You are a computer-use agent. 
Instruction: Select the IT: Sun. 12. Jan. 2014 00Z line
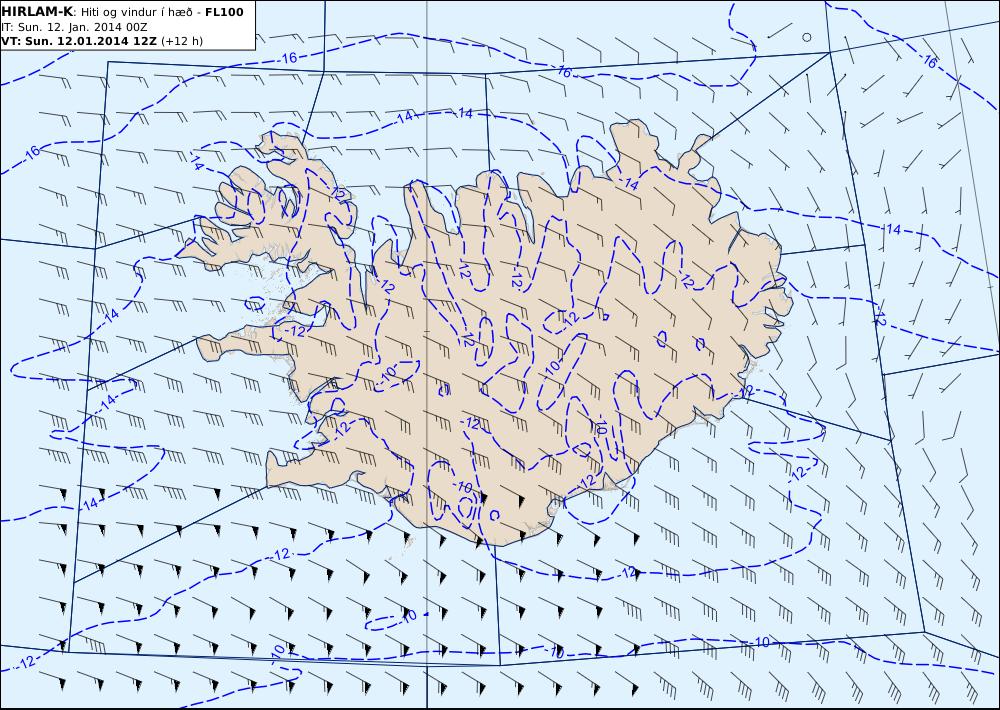[74, 27]
